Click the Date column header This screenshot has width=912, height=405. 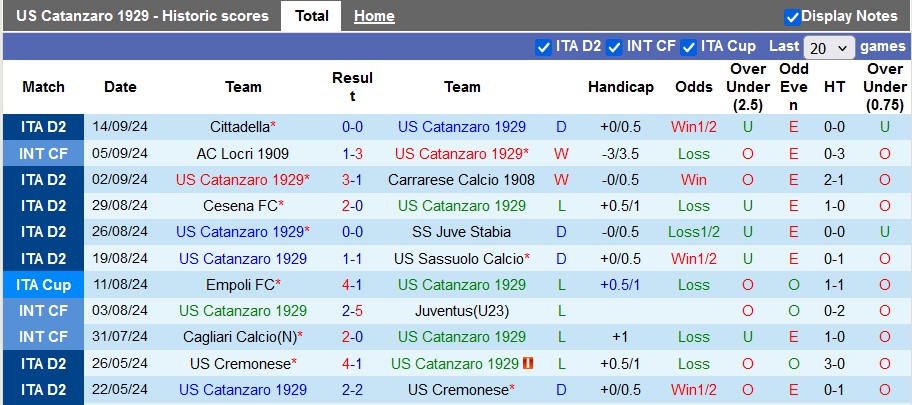(120, 87)
